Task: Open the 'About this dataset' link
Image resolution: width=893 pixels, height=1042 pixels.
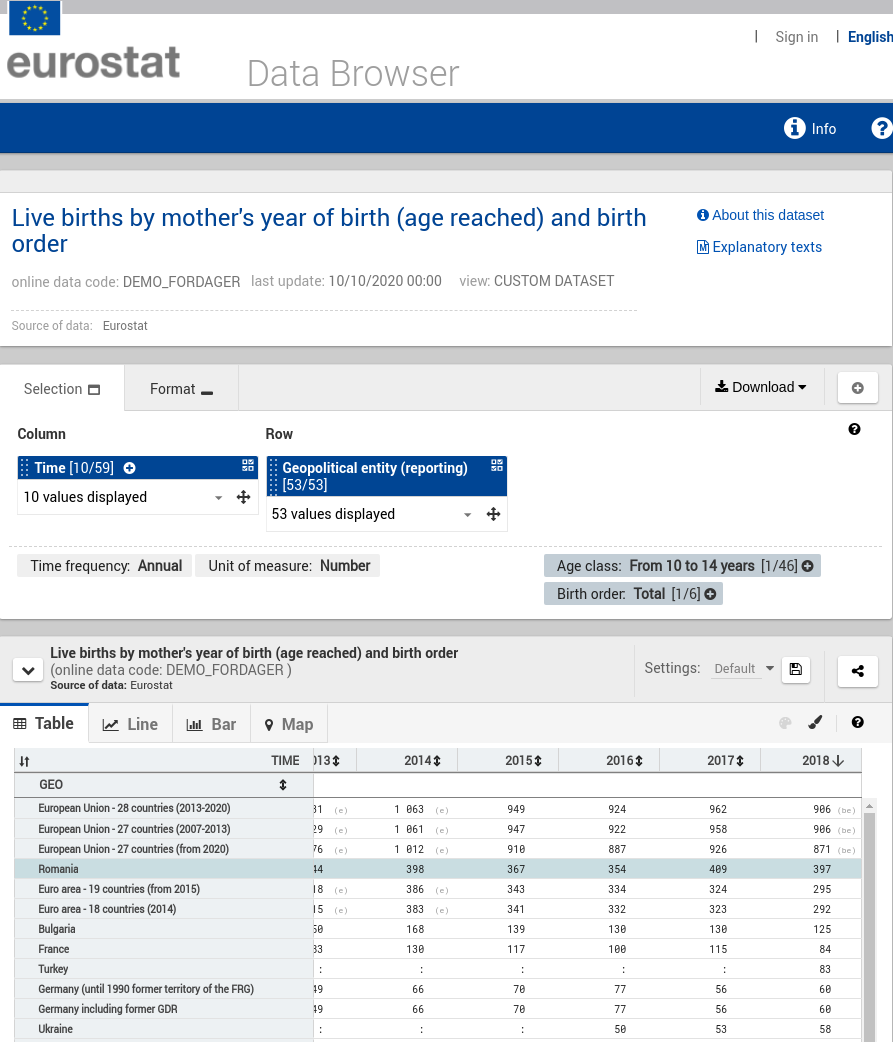Action: (767, 215)
